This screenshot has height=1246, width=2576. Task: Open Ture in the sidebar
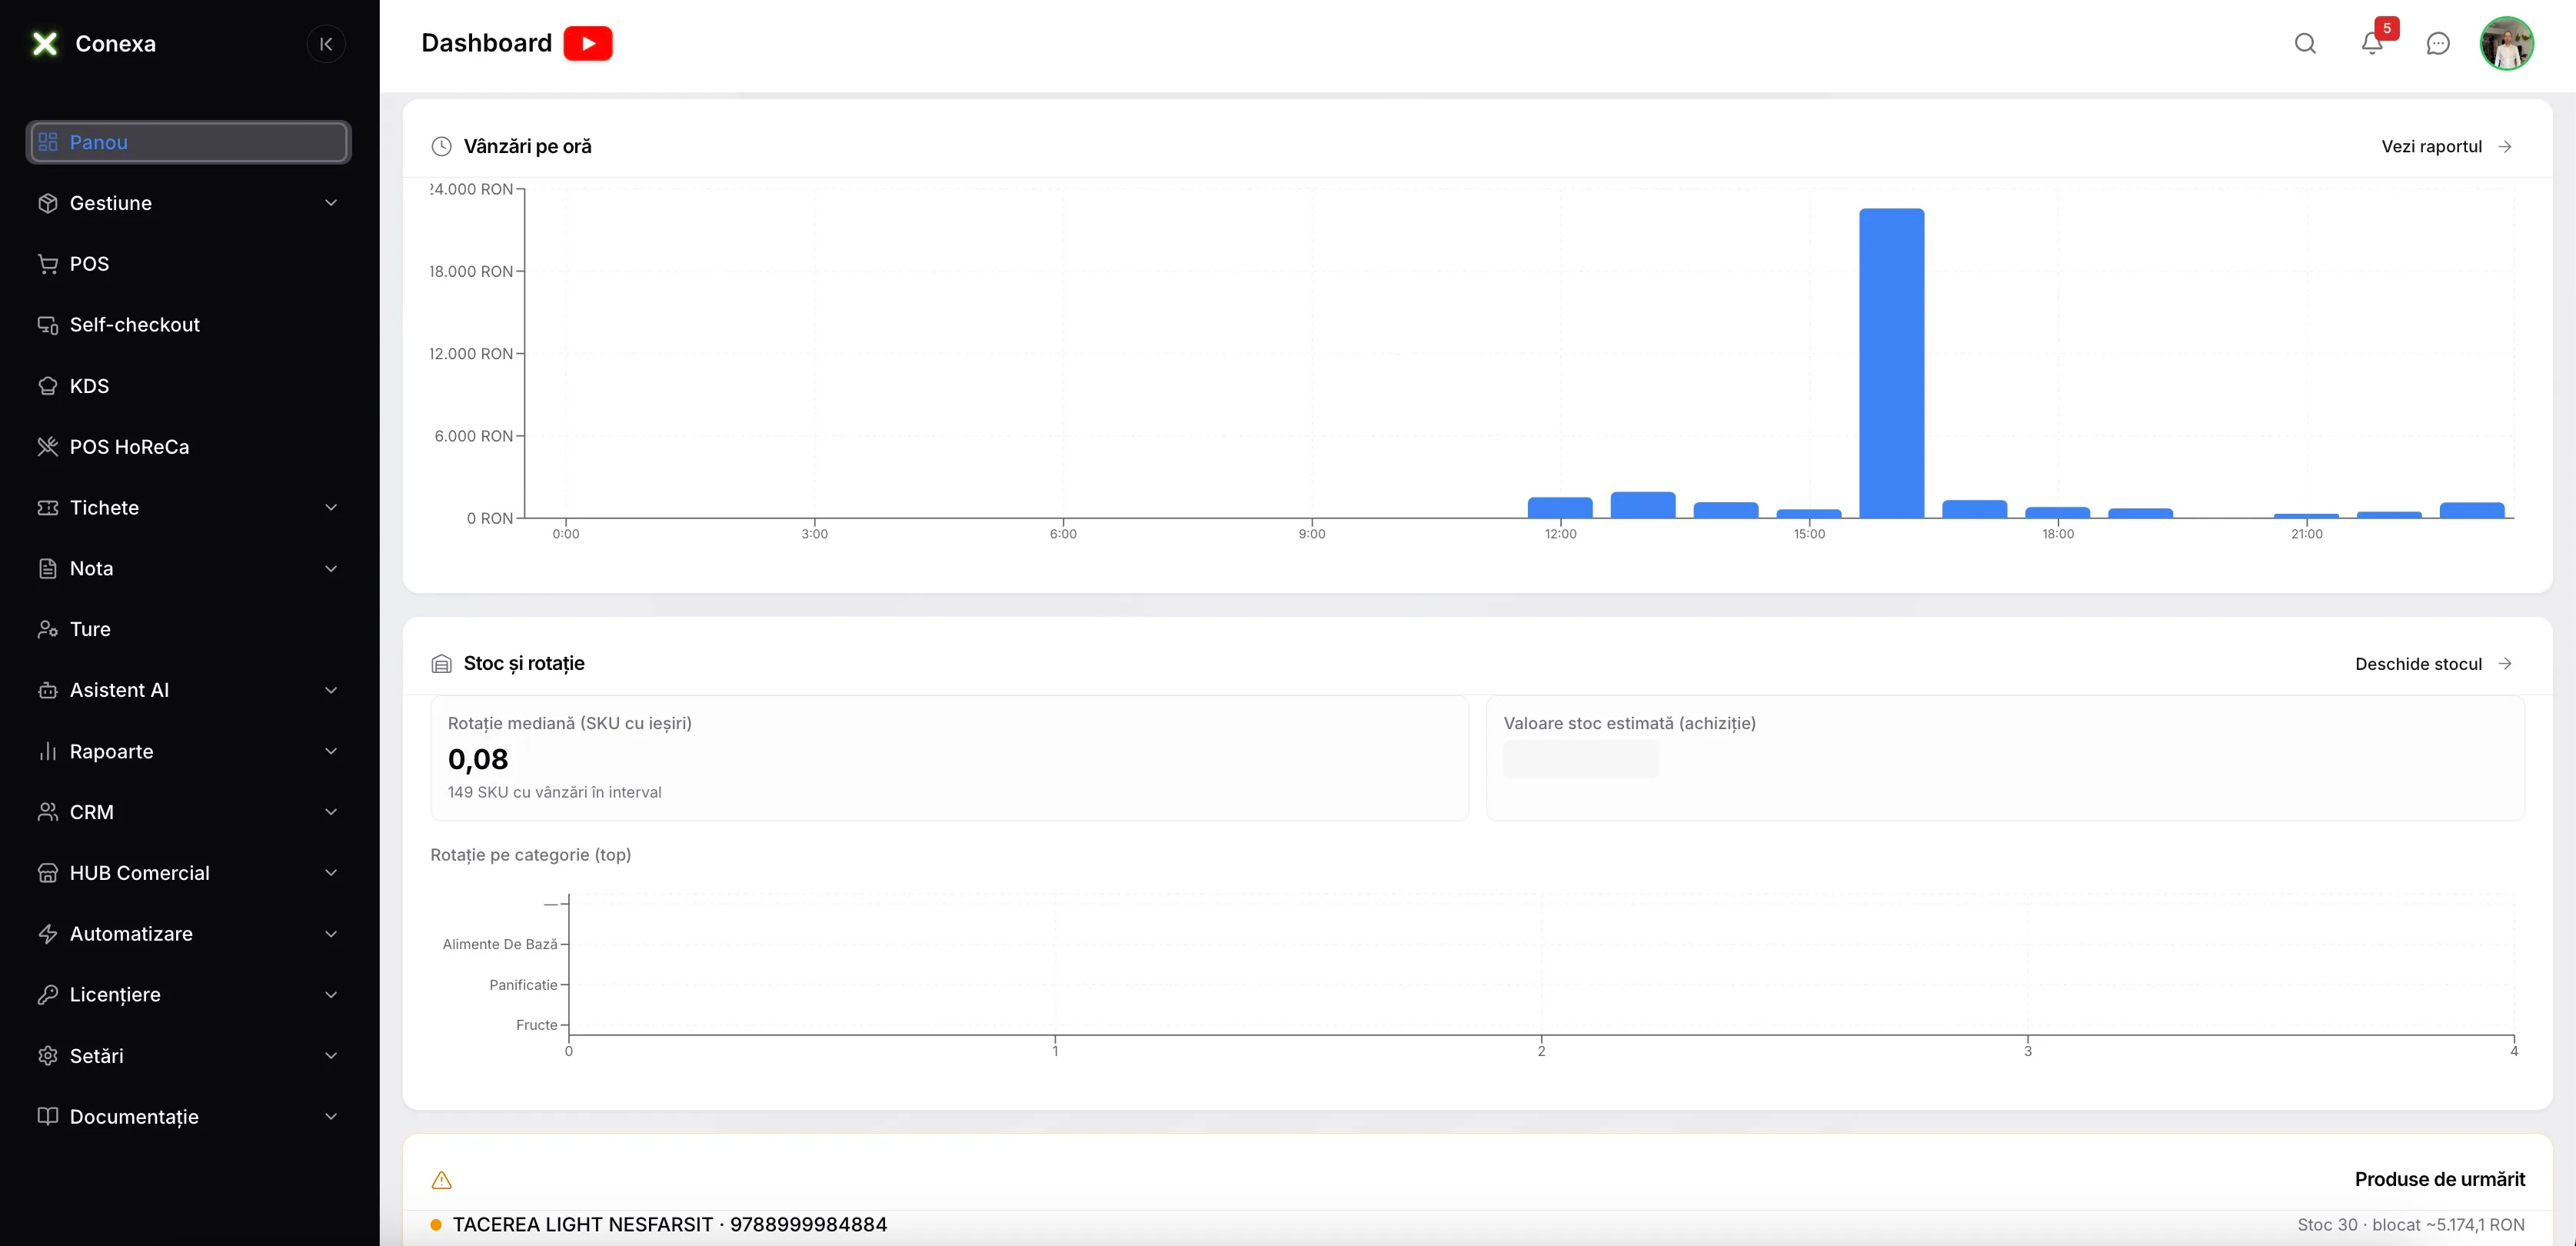point(188,629)
